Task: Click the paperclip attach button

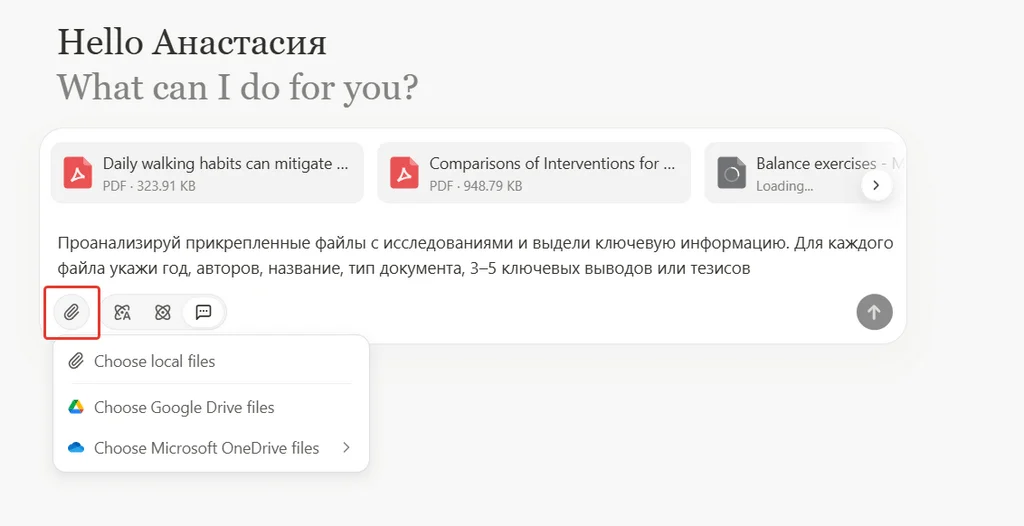Action: pyautogui.click(x=71, y=312)
